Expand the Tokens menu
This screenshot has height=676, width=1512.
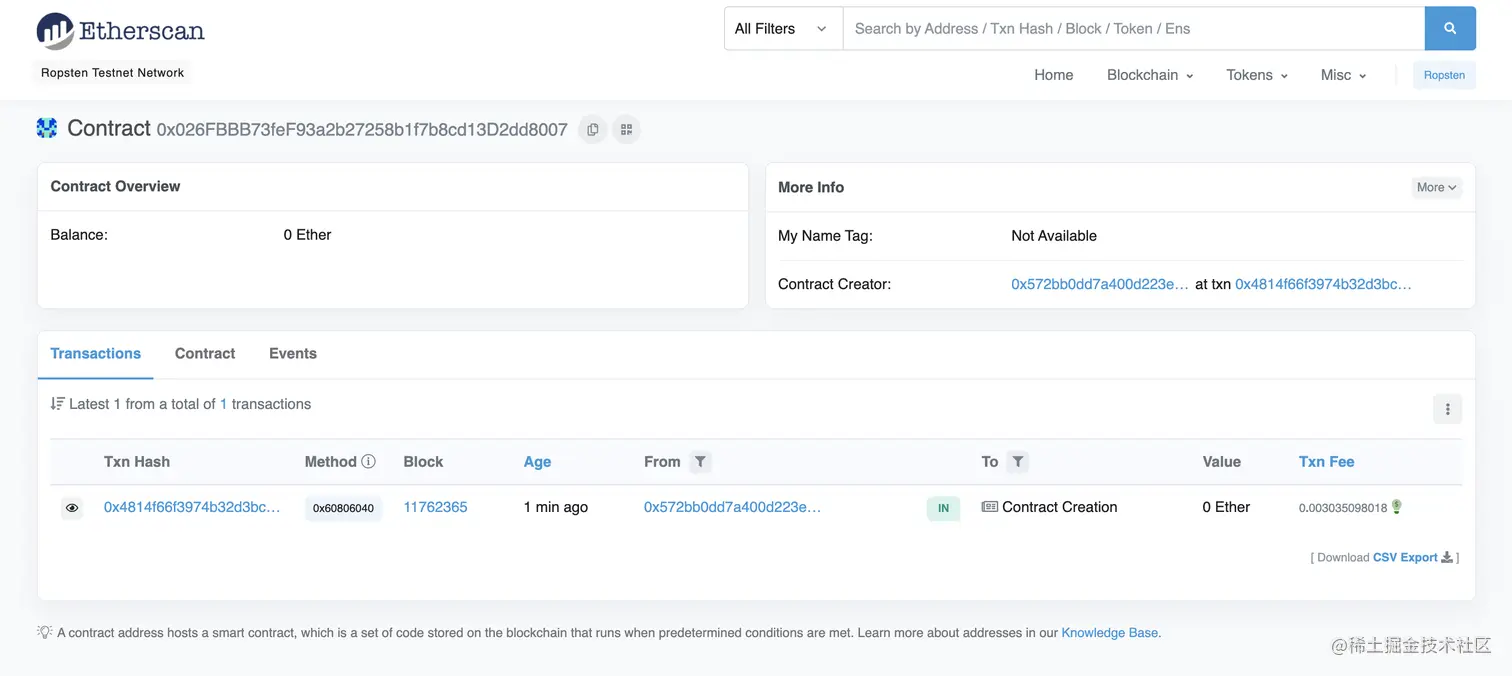tap(1257, 75)
